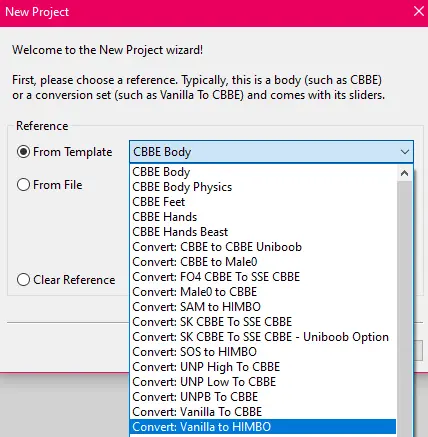428x437 pixels.
Task: Select Convert: SOS to HIMBO
Action: click(x=263, y=352)
